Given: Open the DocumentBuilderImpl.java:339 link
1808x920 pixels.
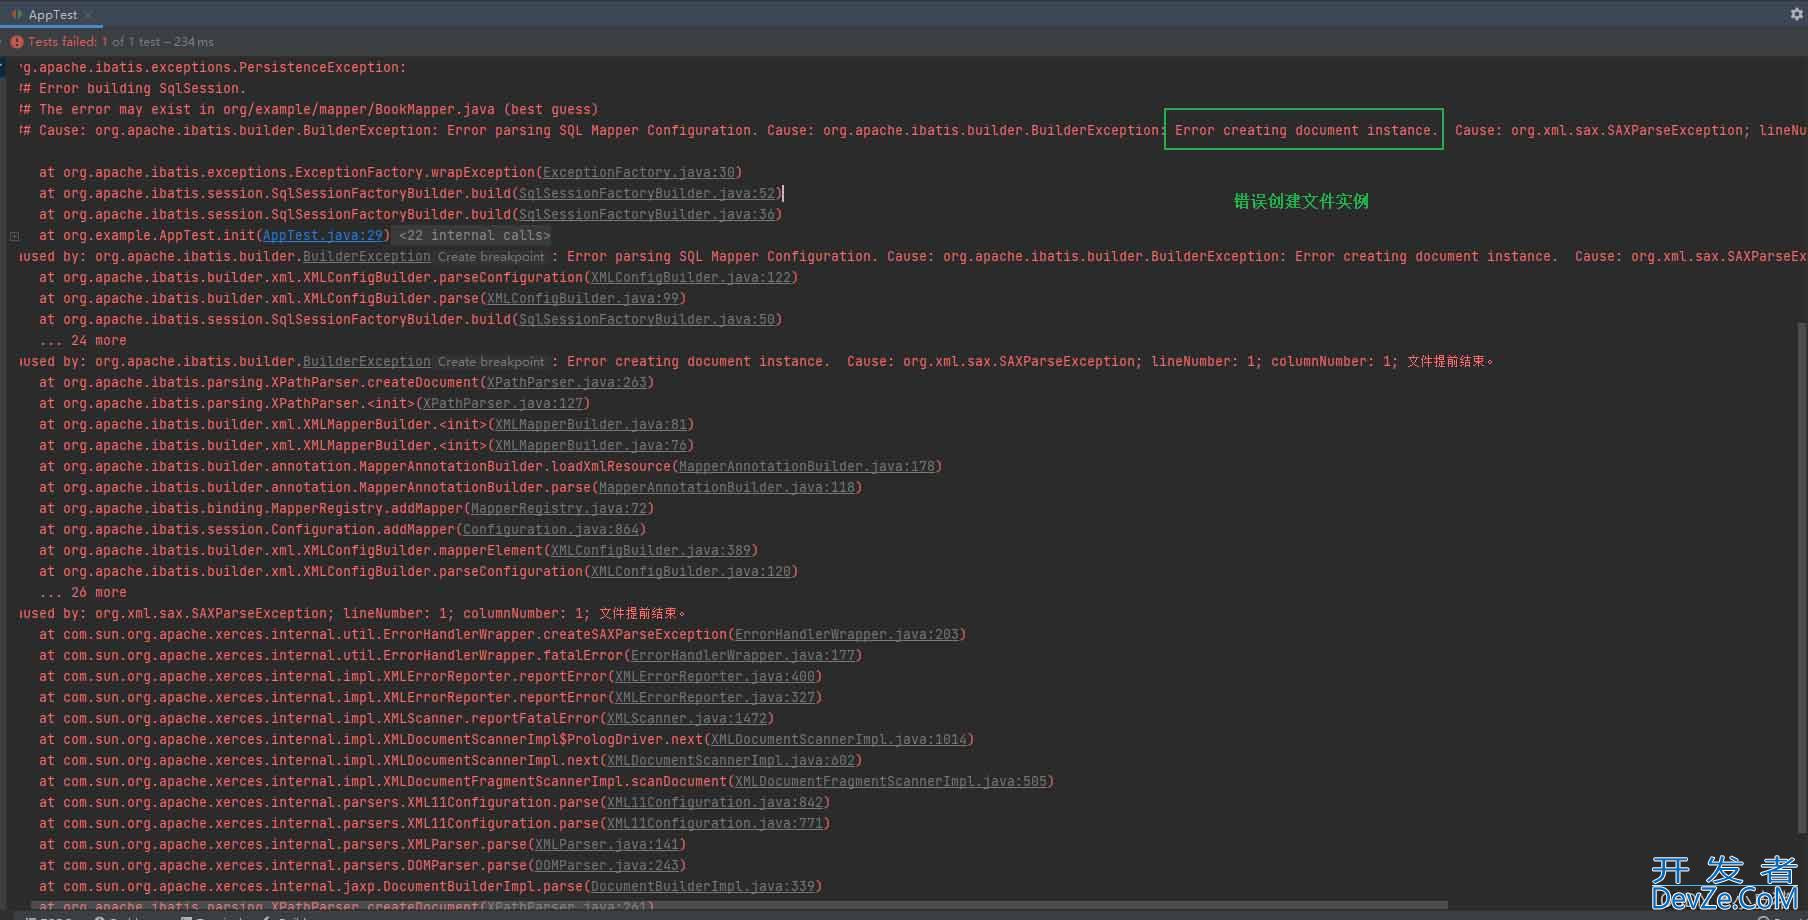Looking at the screenshot, I should 703,887.
